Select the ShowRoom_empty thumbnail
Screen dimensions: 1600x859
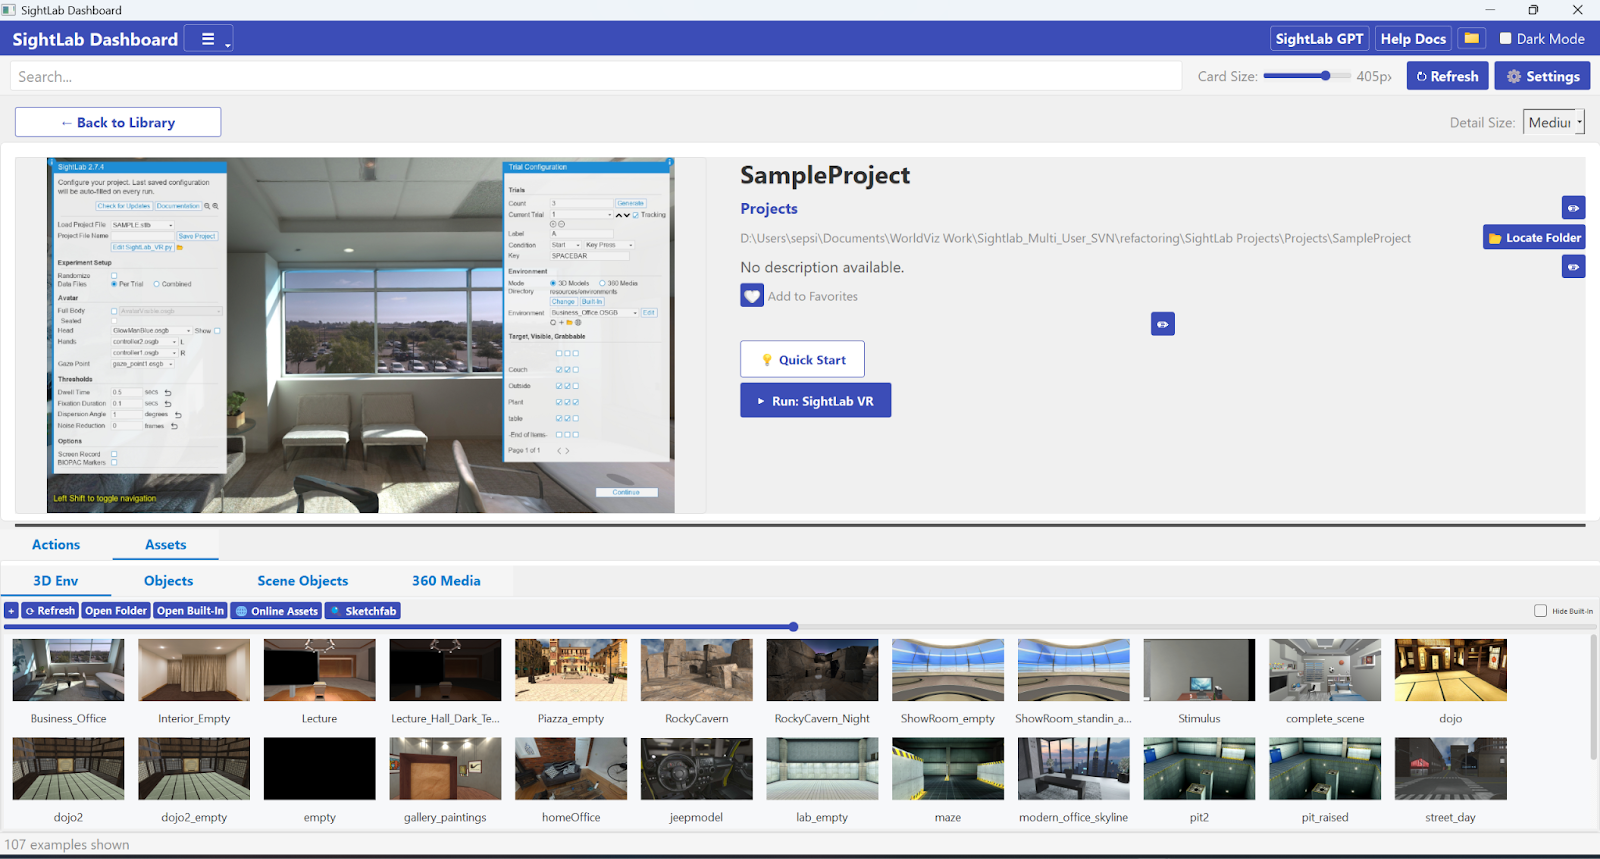point(948,670)
